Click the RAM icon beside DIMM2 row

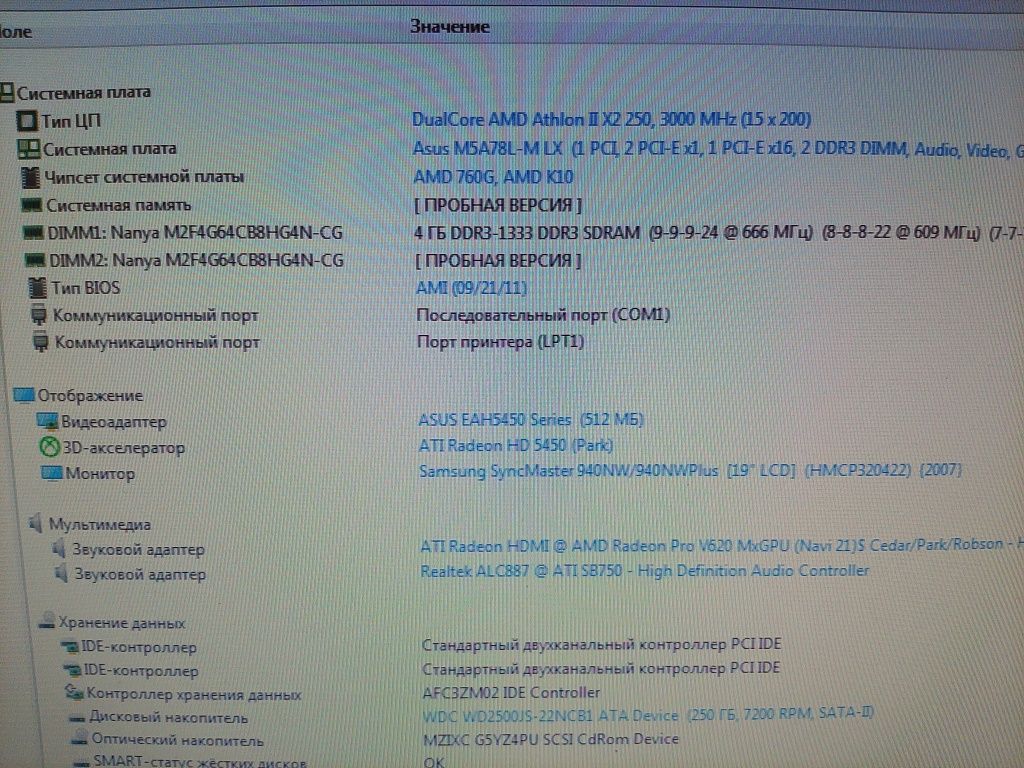(x=35, y=261)
